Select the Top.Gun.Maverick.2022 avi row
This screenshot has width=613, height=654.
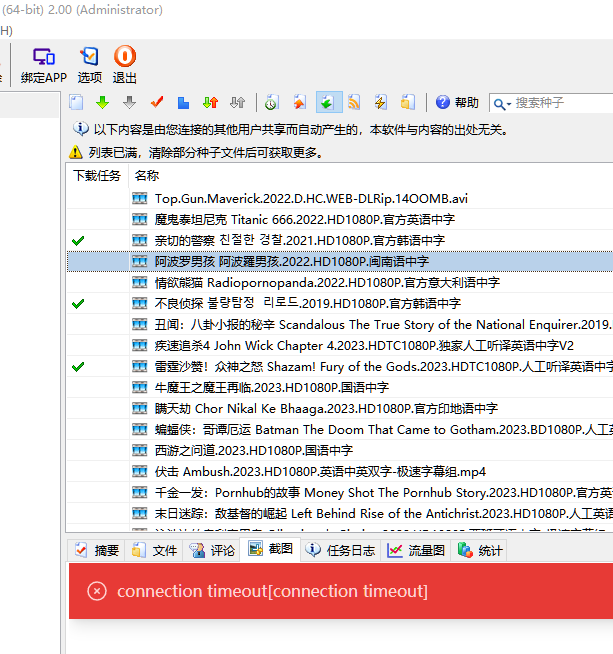pyautogui.click(x=339, y=198)
